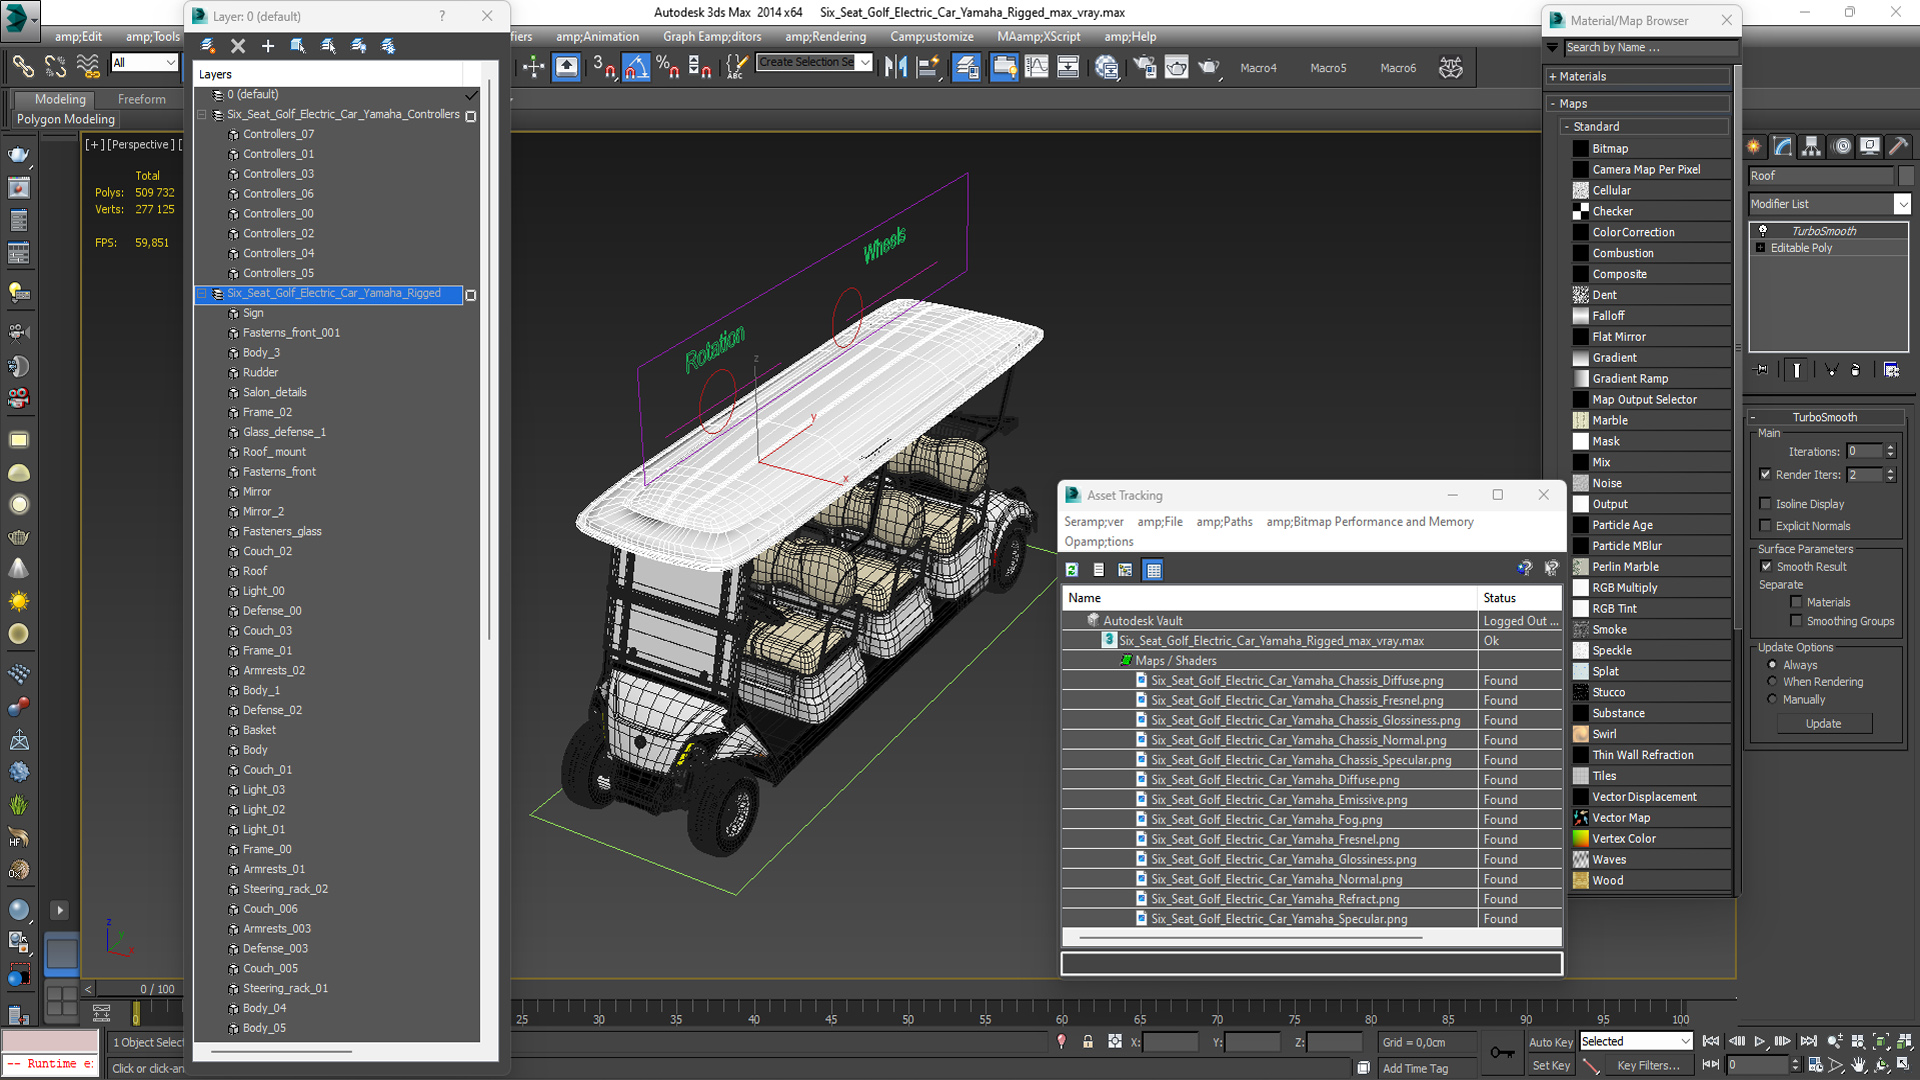This screenshot has width=1920, height=1080.
Task: Toggle the Angle Snap icon
Action: (x=636, y=67)
